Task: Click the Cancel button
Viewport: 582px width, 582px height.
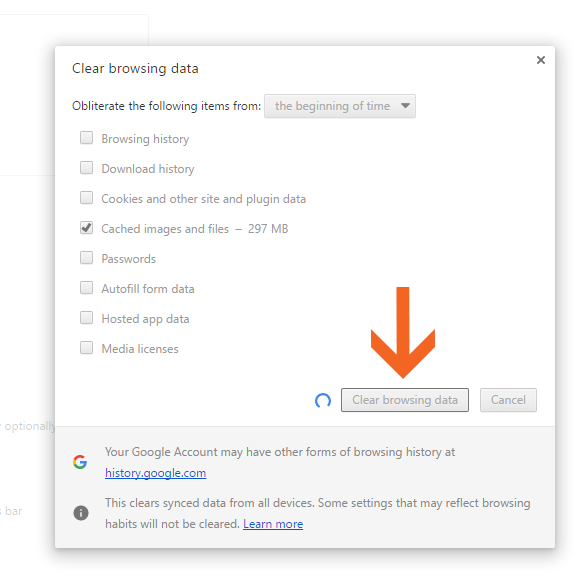Action: [x=508, y=400]
